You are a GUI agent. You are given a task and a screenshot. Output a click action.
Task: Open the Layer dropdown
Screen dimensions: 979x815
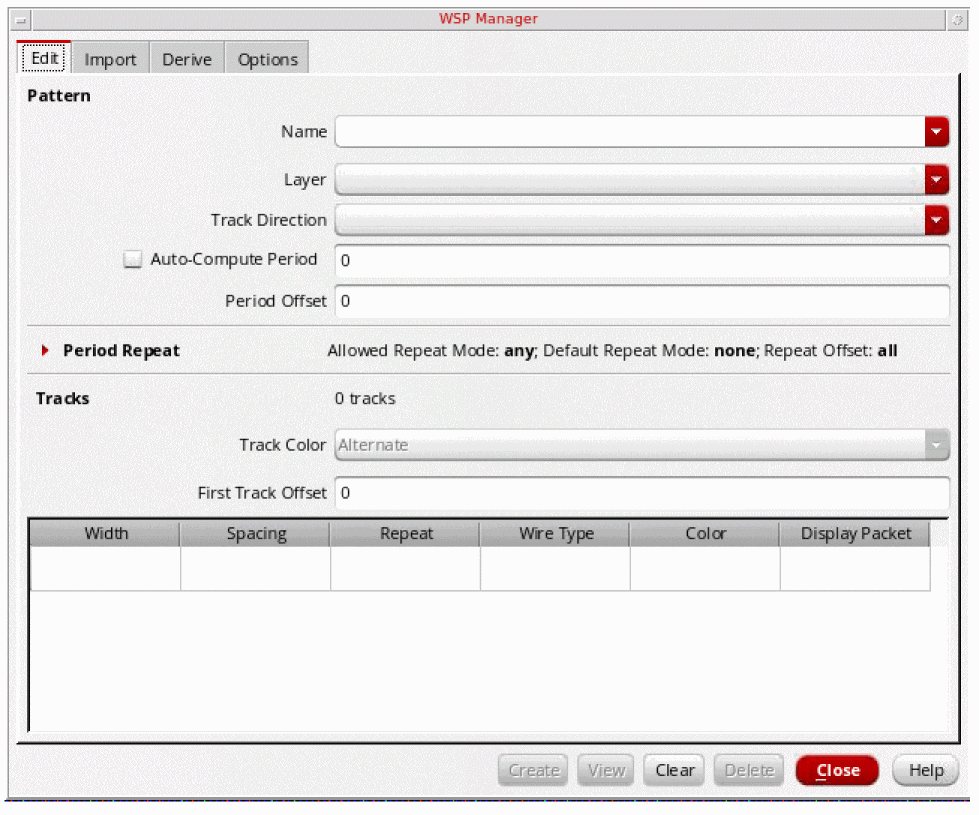click(x=642, y=180)
